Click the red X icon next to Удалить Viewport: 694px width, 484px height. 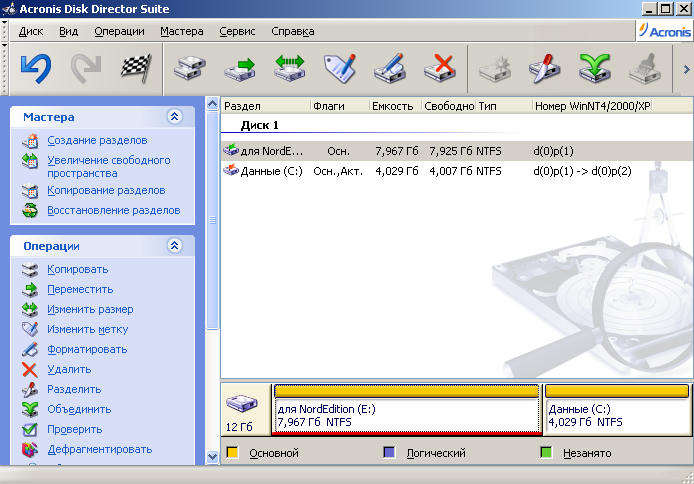point(30,369)
